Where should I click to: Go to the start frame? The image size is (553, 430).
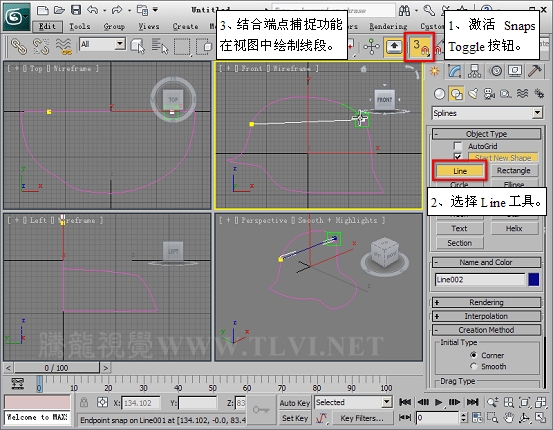point(405,402)
